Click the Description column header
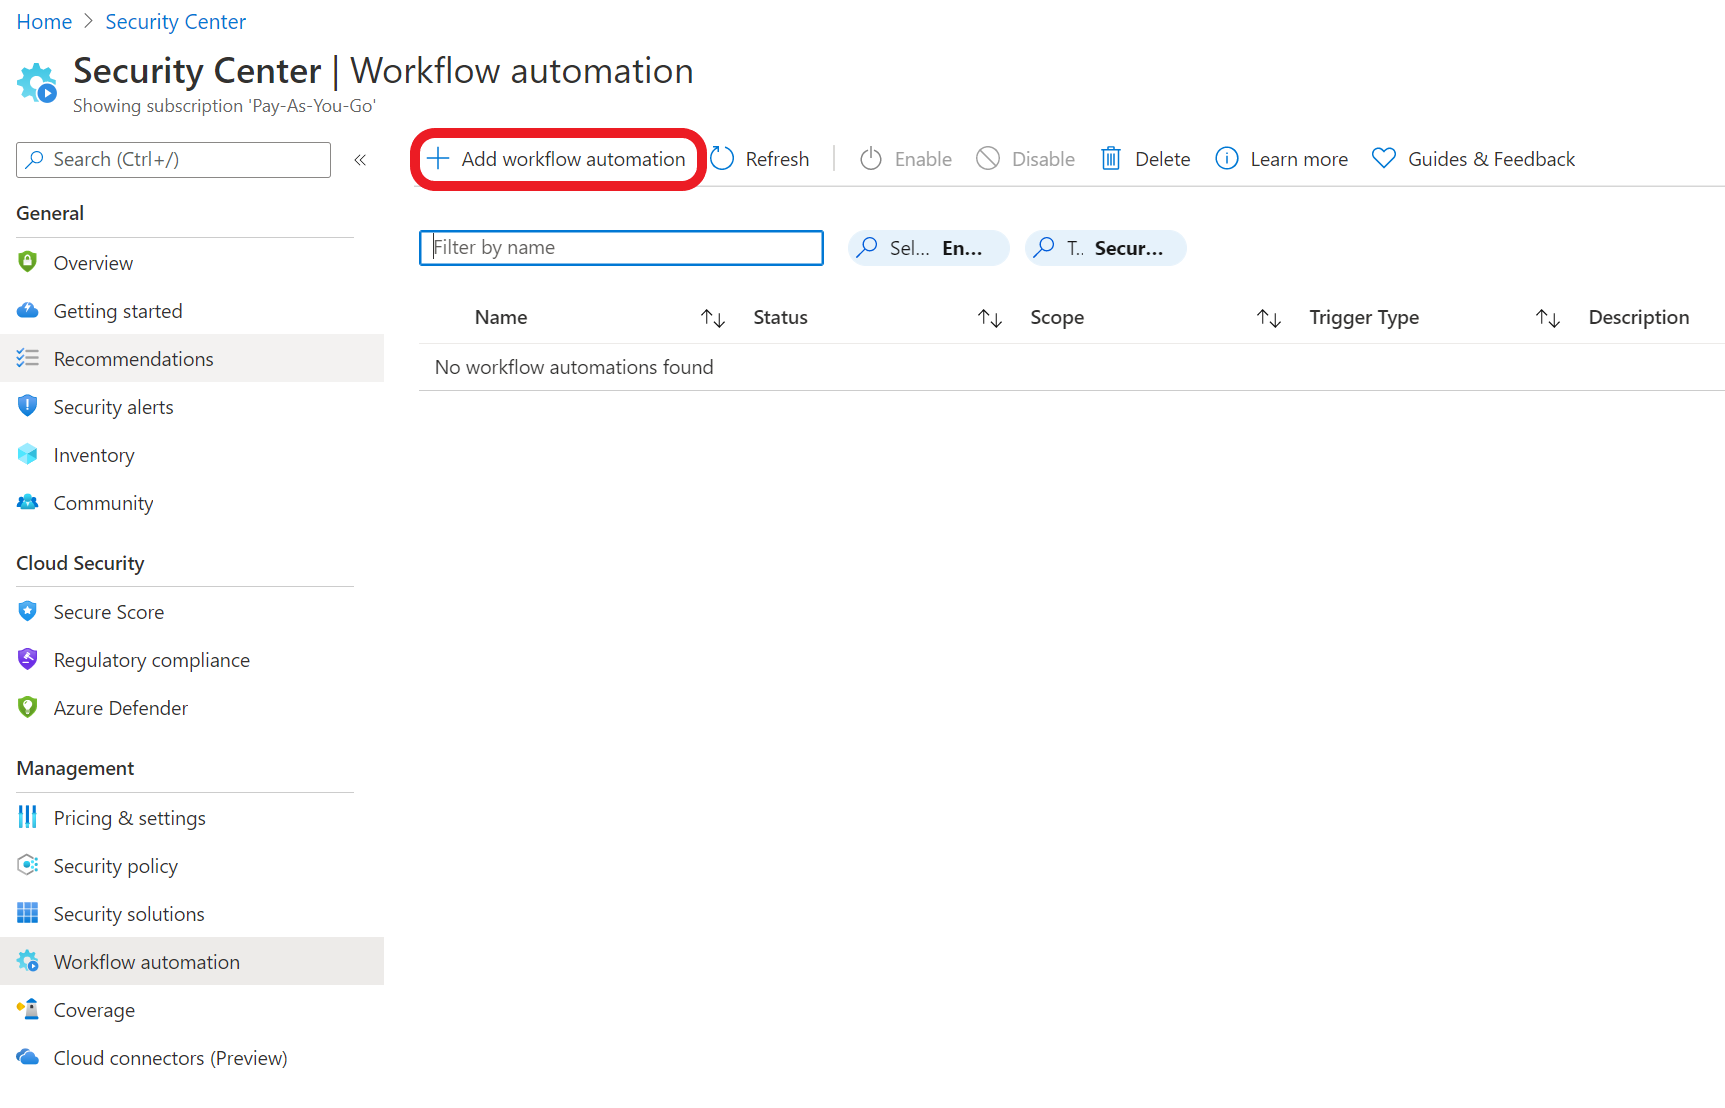Viewport: 1725px width, 1108px height. (1639, 317)
